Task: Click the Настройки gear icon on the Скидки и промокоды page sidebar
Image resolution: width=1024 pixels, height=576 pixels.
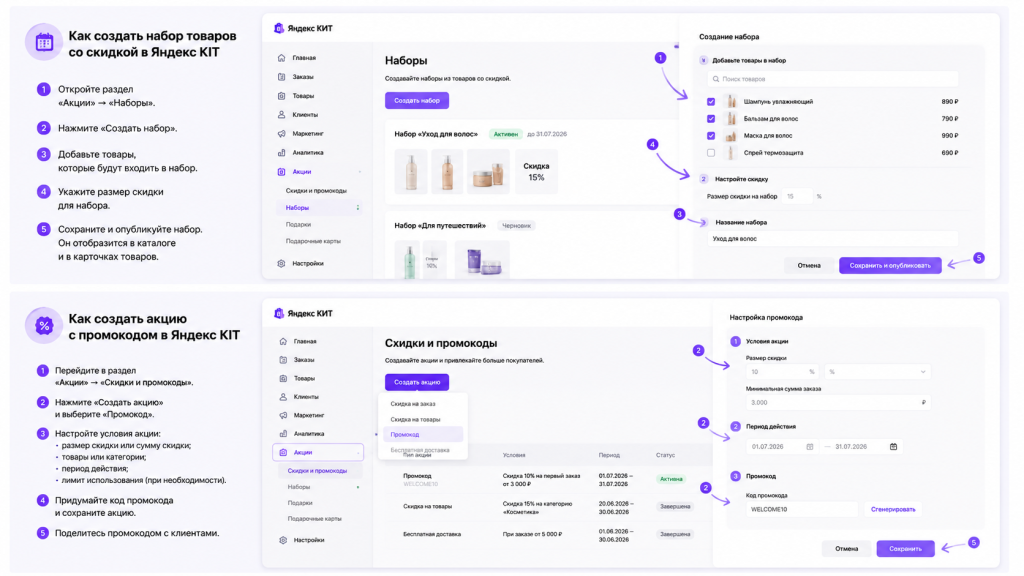Action: [x=283, y=541]
